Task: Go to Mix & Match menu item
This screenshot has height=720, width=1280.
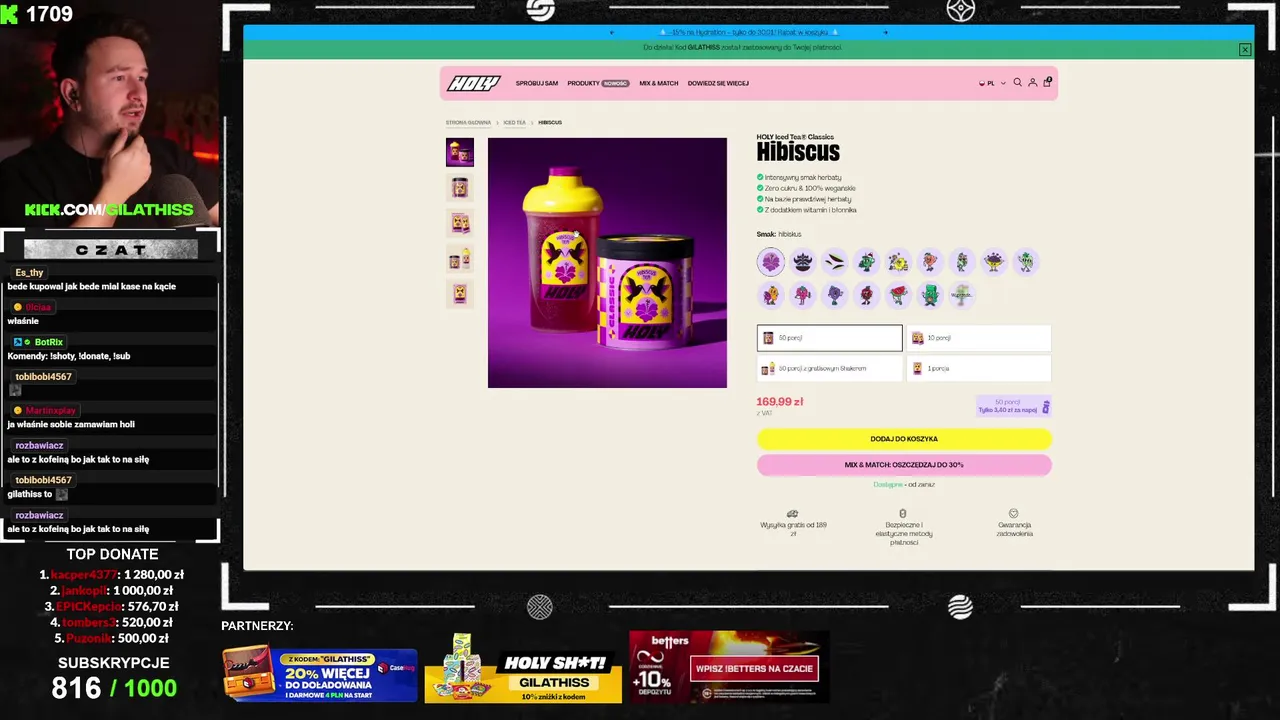Action: tap(659, 83)
